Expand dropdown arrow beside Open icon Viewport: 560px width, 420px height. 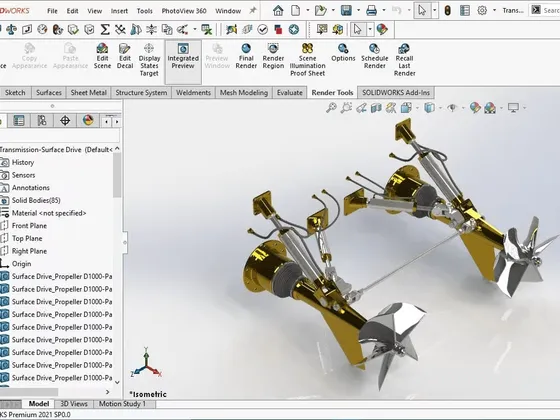pyautogui.click(x=333, y=10)
